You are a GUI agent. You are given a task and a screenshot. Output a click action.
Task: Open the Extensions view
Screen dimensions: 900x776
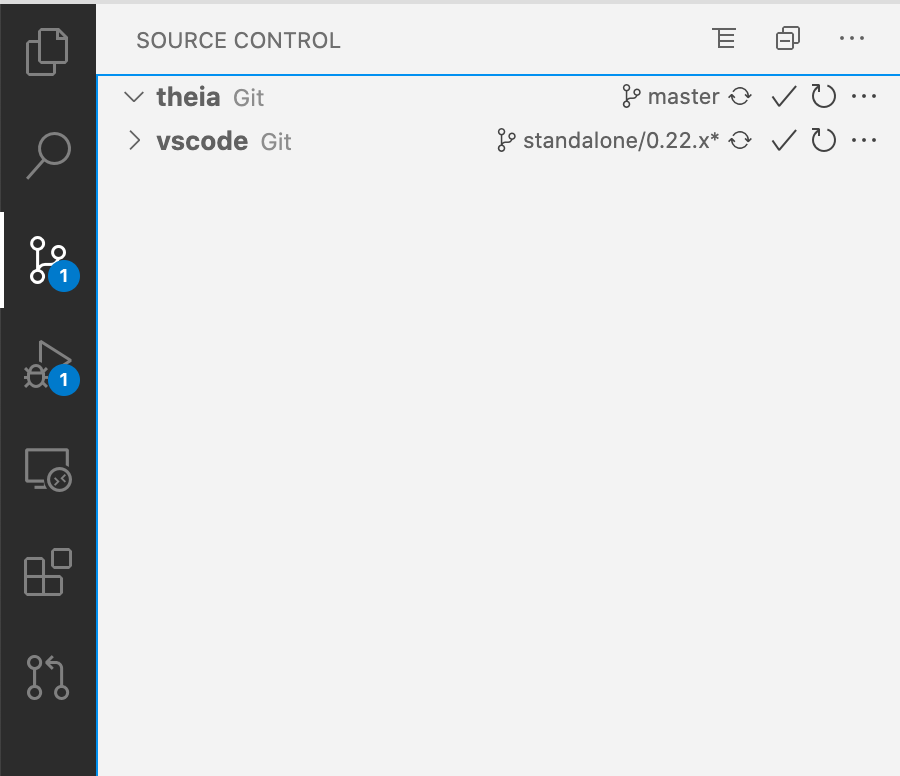pos(48,572)
